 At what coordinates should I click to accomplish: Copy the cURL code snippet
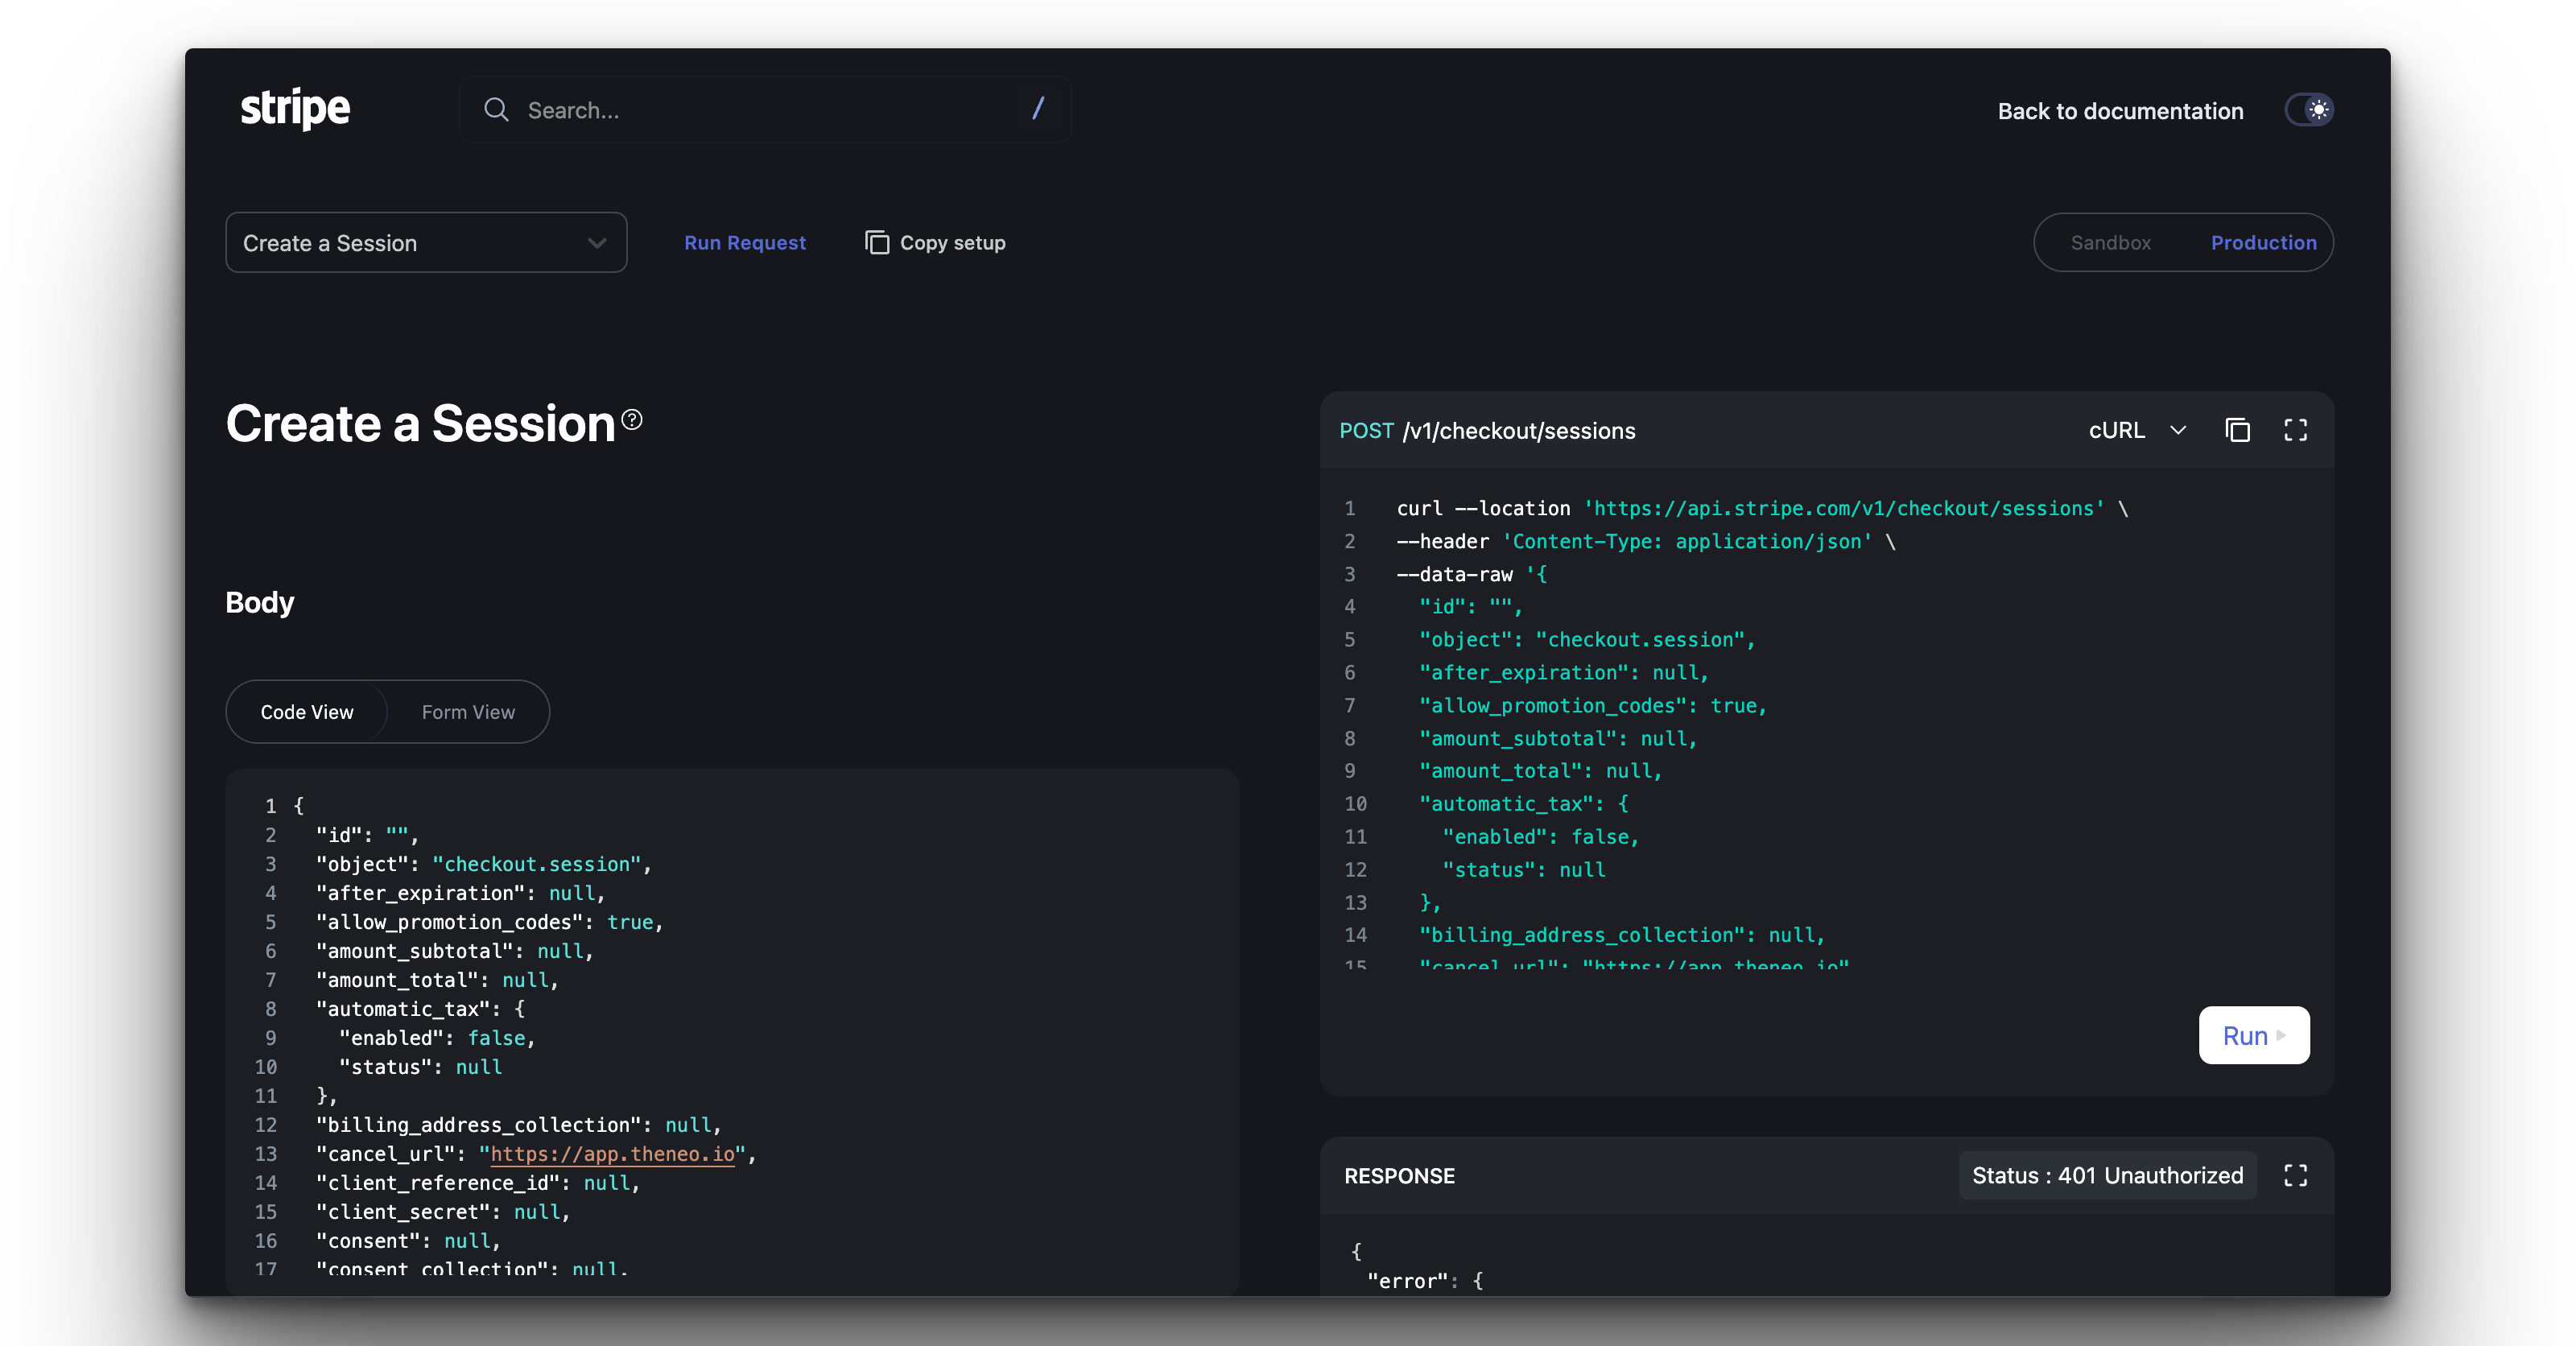(2237, 430)
